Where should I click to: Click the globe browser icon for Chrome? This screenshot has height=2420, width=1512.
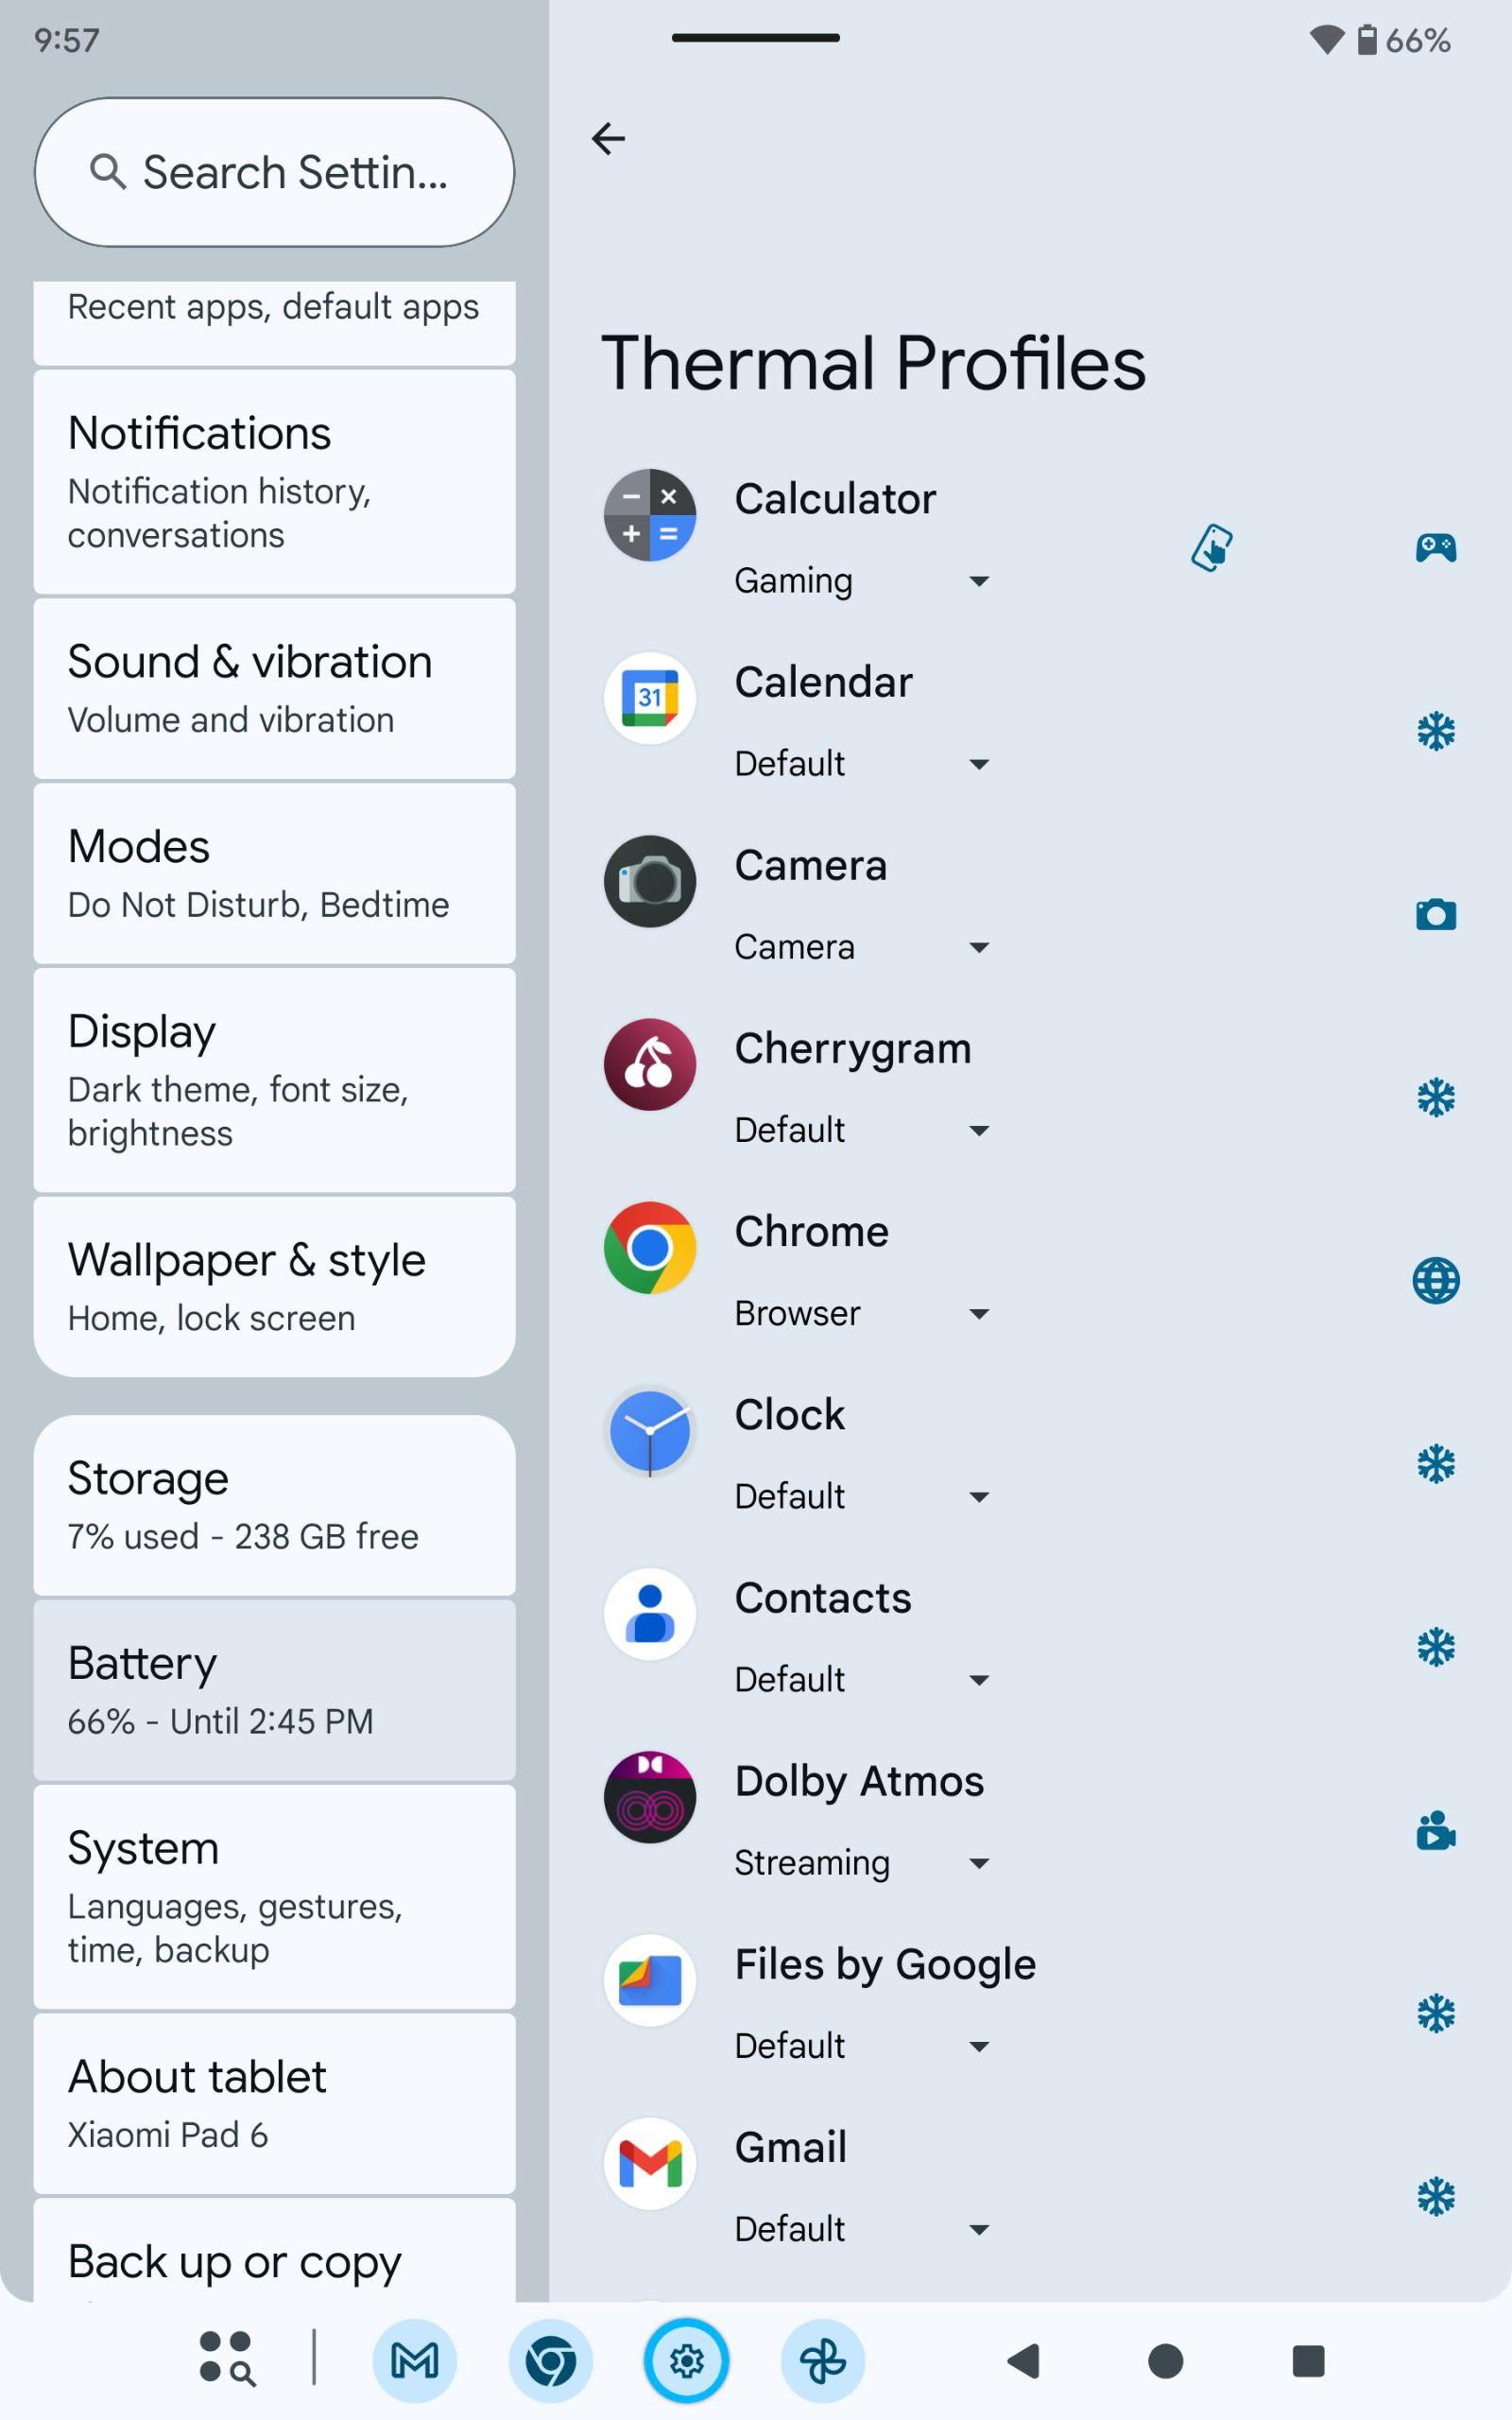1435,1280
